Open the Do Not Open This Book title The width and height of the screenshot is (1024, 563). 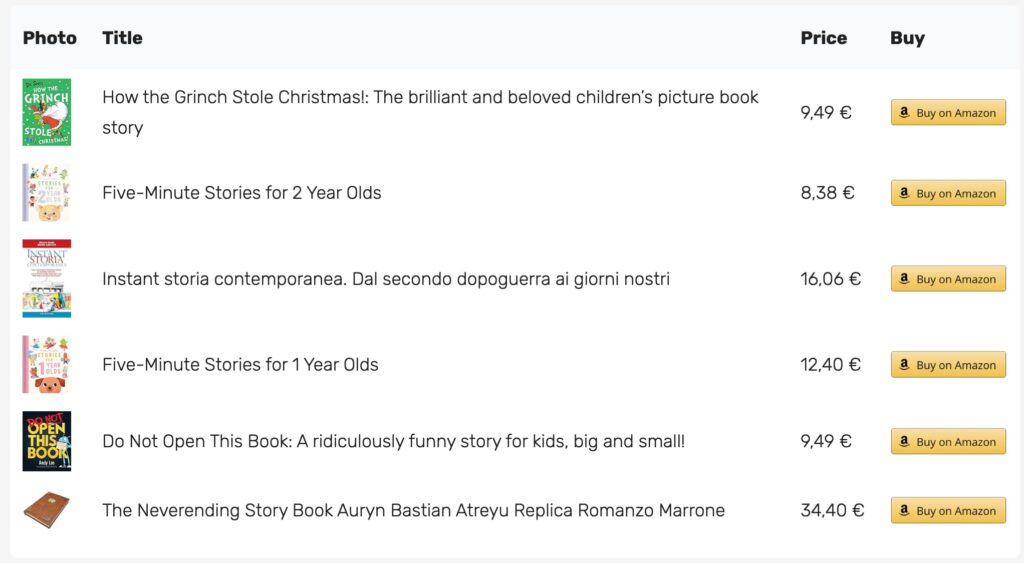click(x=394, y=441)
